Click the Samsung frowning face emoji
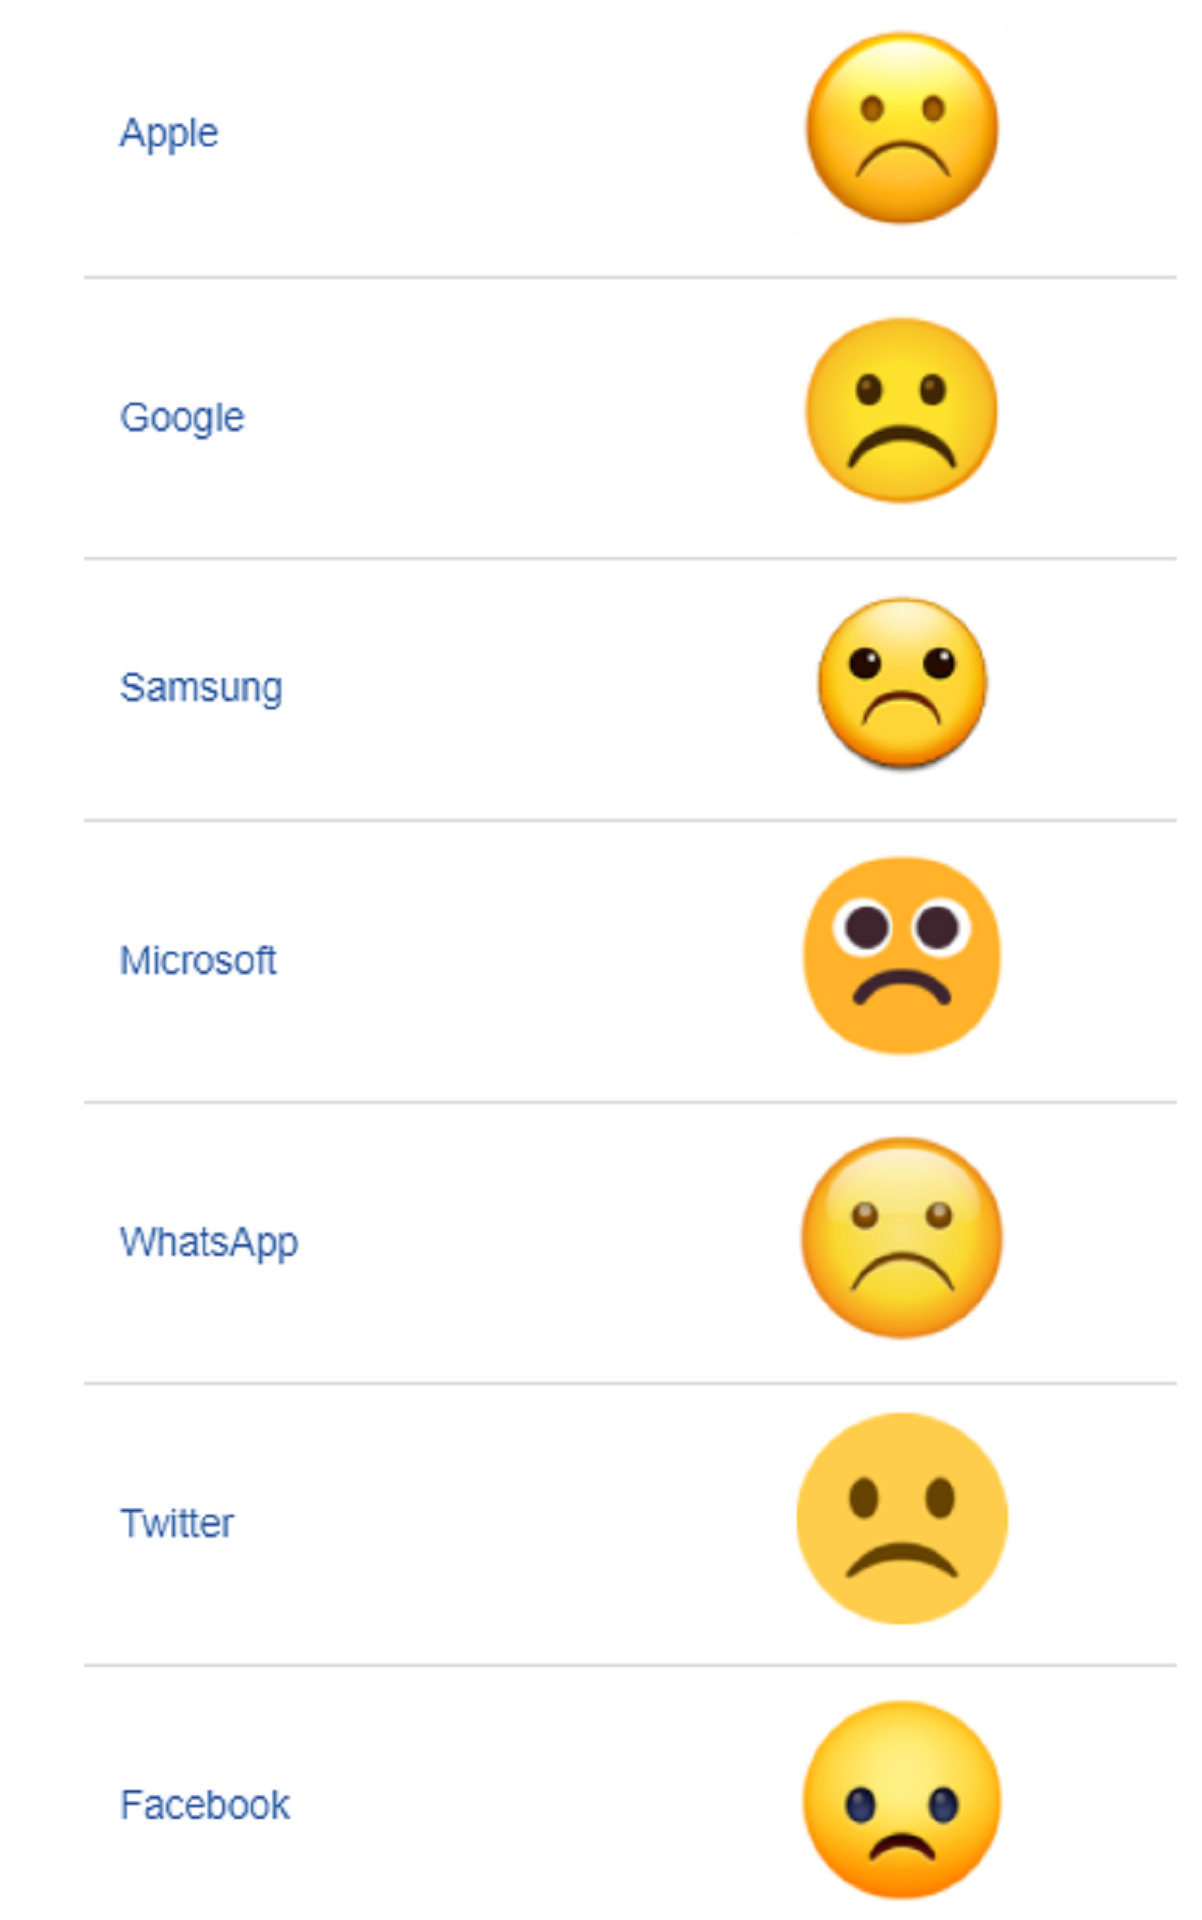 coord(902,683)
